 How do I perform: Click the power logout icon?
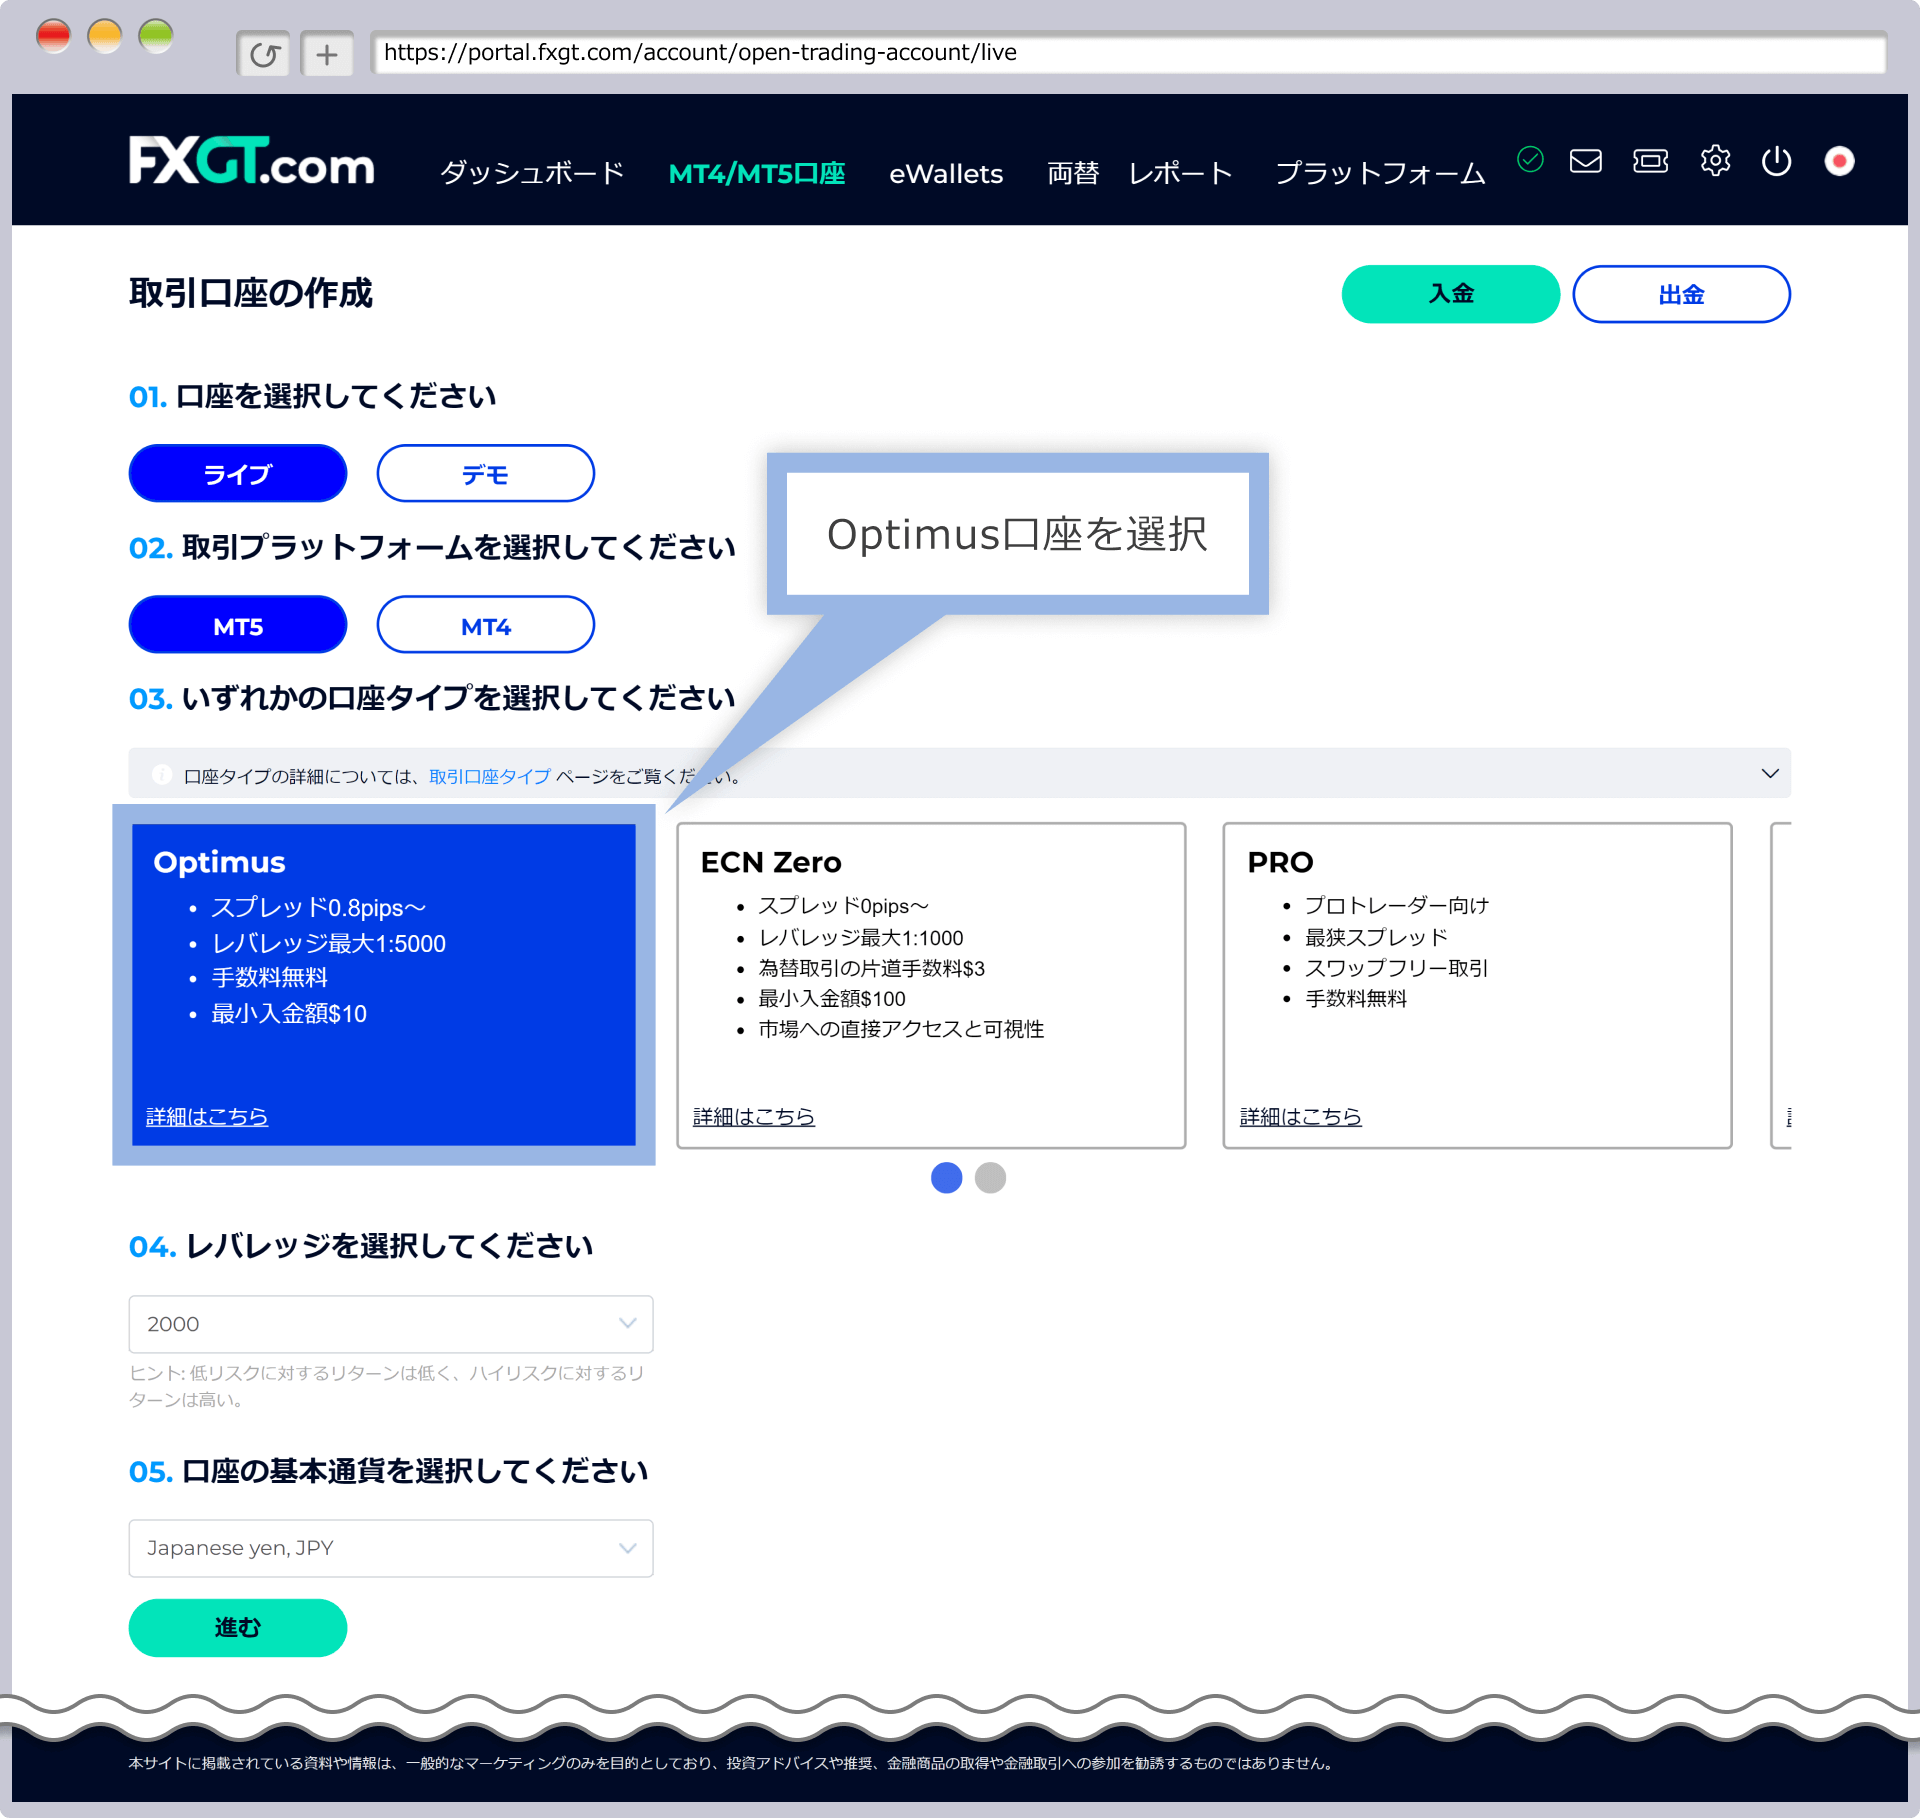[x=1776, y=160]
